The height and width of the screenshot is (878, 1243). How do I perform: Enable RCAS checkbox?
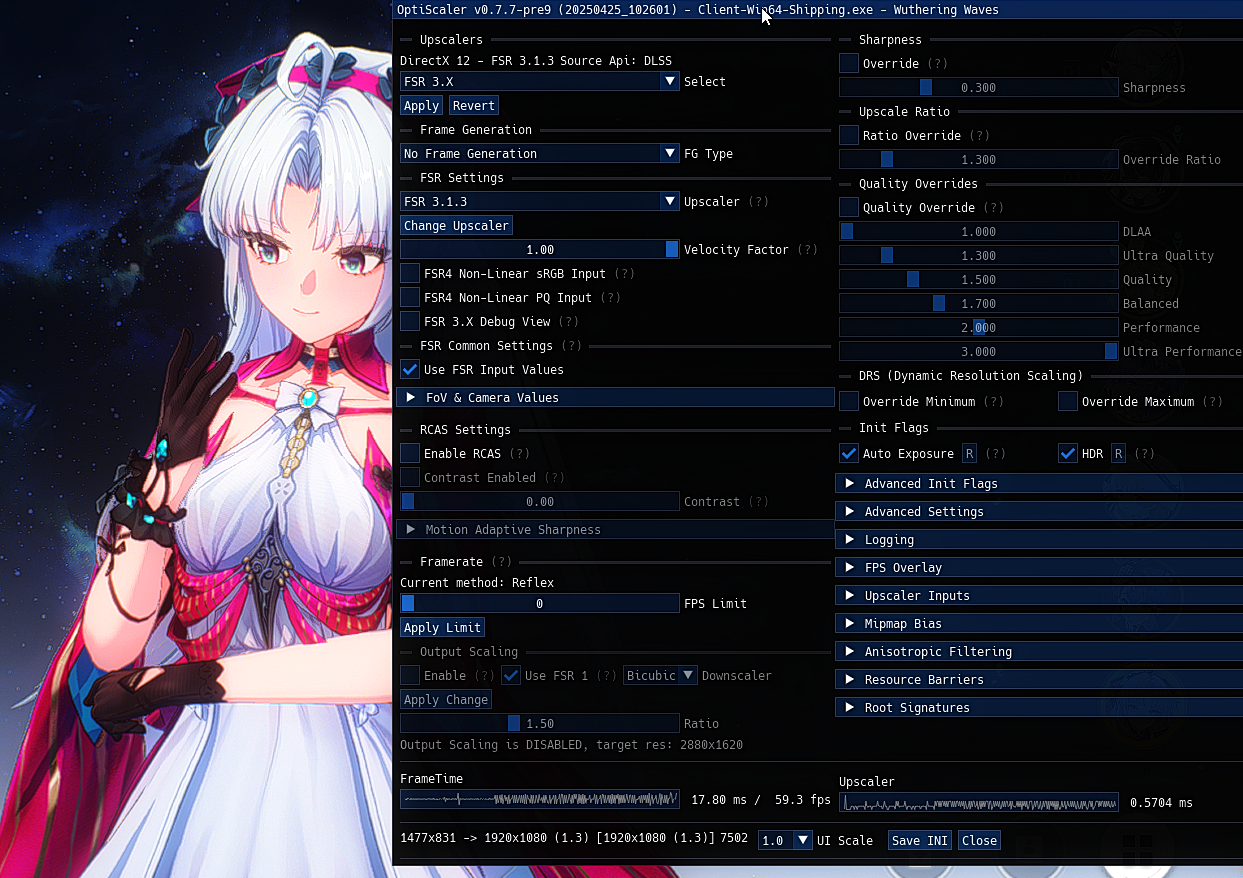pos(410,453)
